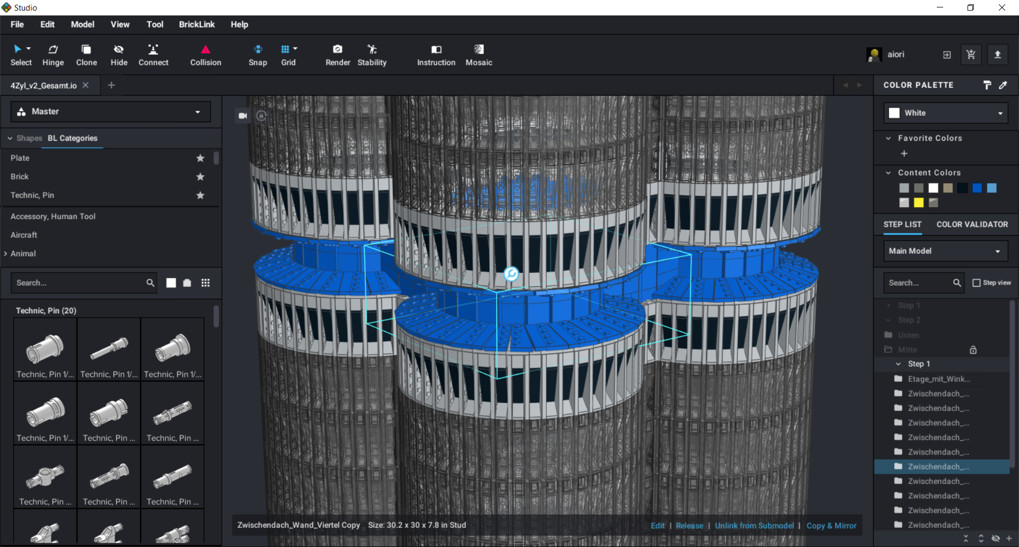Click the Clone tool icon
The width and height of the screenshot is (1019, 547).
(86, 54)
